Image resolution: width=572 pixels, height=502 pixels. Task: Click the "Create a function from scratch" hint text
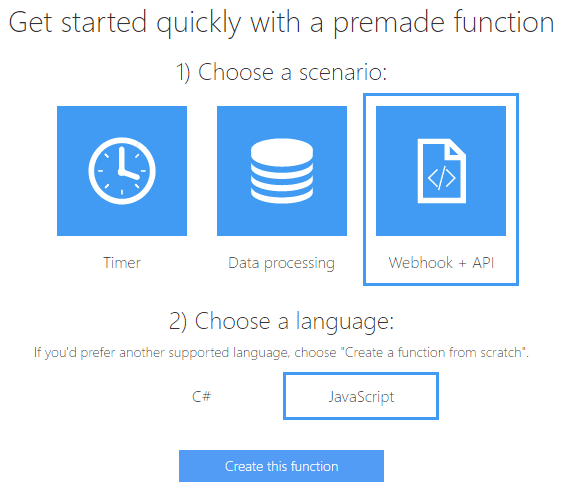point(434,352)
